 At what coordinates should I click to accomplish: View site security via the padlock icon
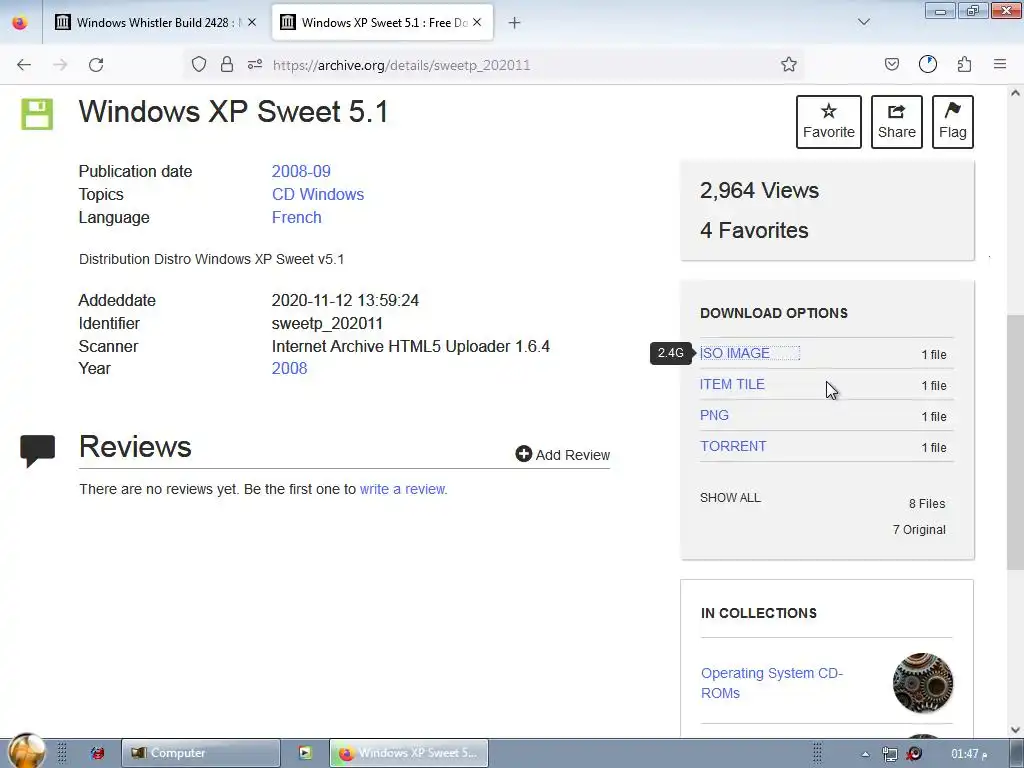pyautogui.click(x=227, y=64)
